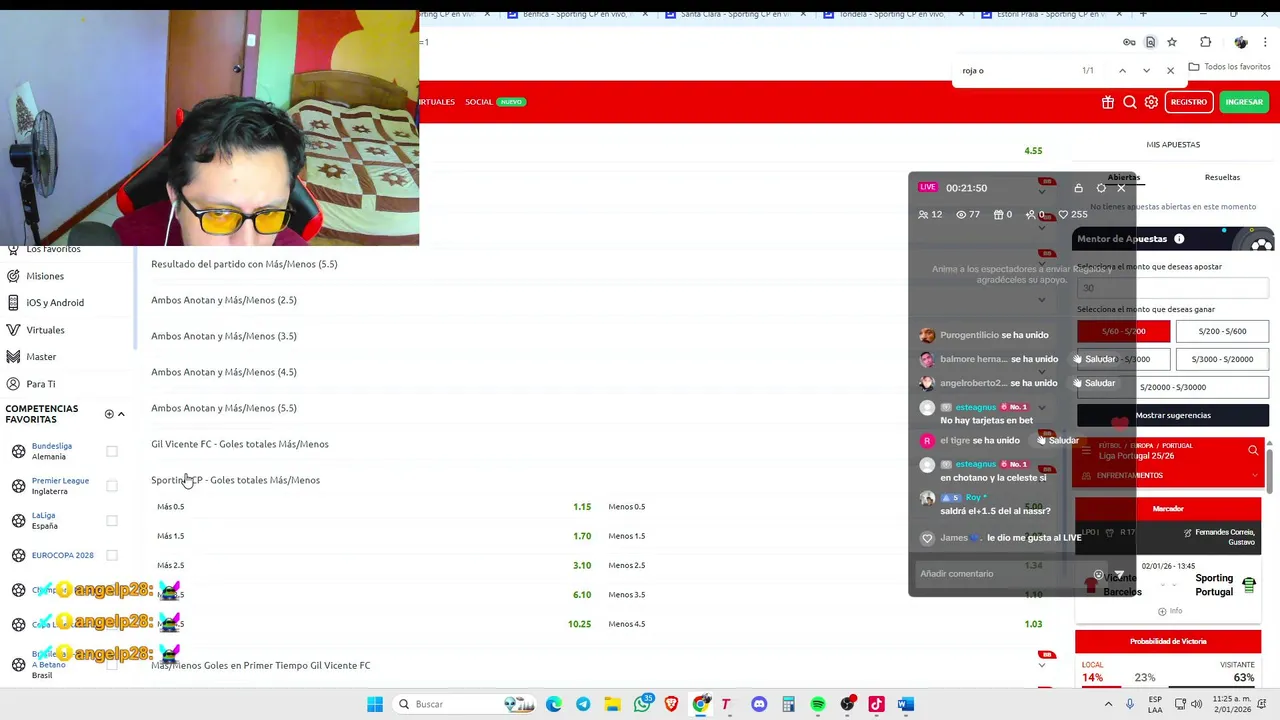Image resolution: width=1280 pixels, height=720 pixels.
Task: Select the S/3000 - S/20000 winnings range
Action: [1222, 359]
